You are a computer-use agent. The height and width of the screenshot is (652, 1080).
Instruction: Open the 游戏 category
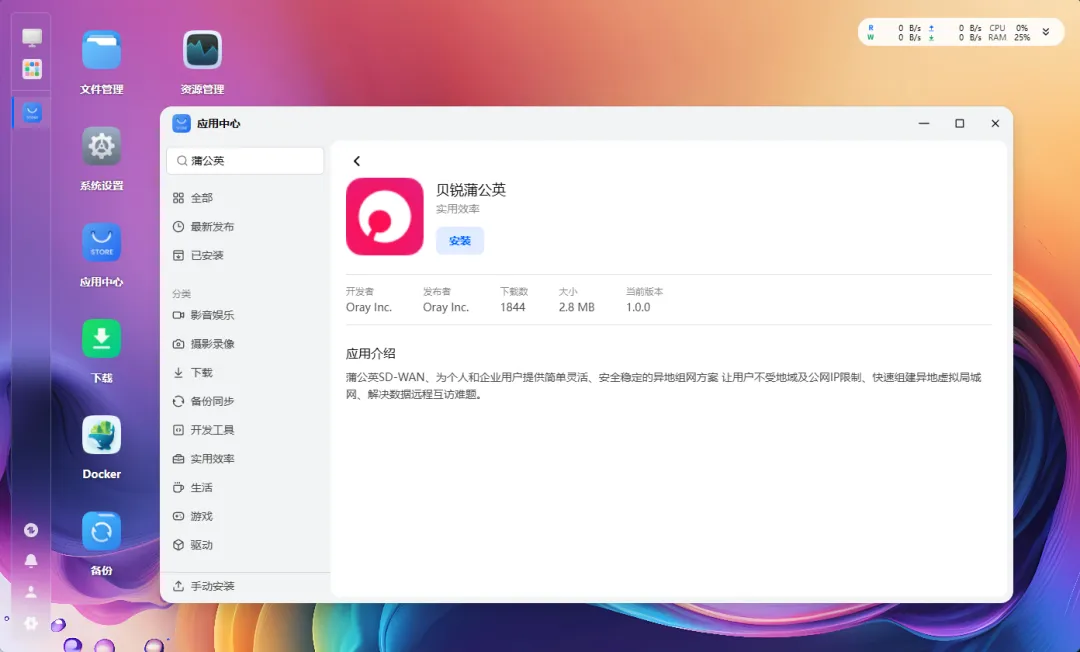(x=201, y=516)
